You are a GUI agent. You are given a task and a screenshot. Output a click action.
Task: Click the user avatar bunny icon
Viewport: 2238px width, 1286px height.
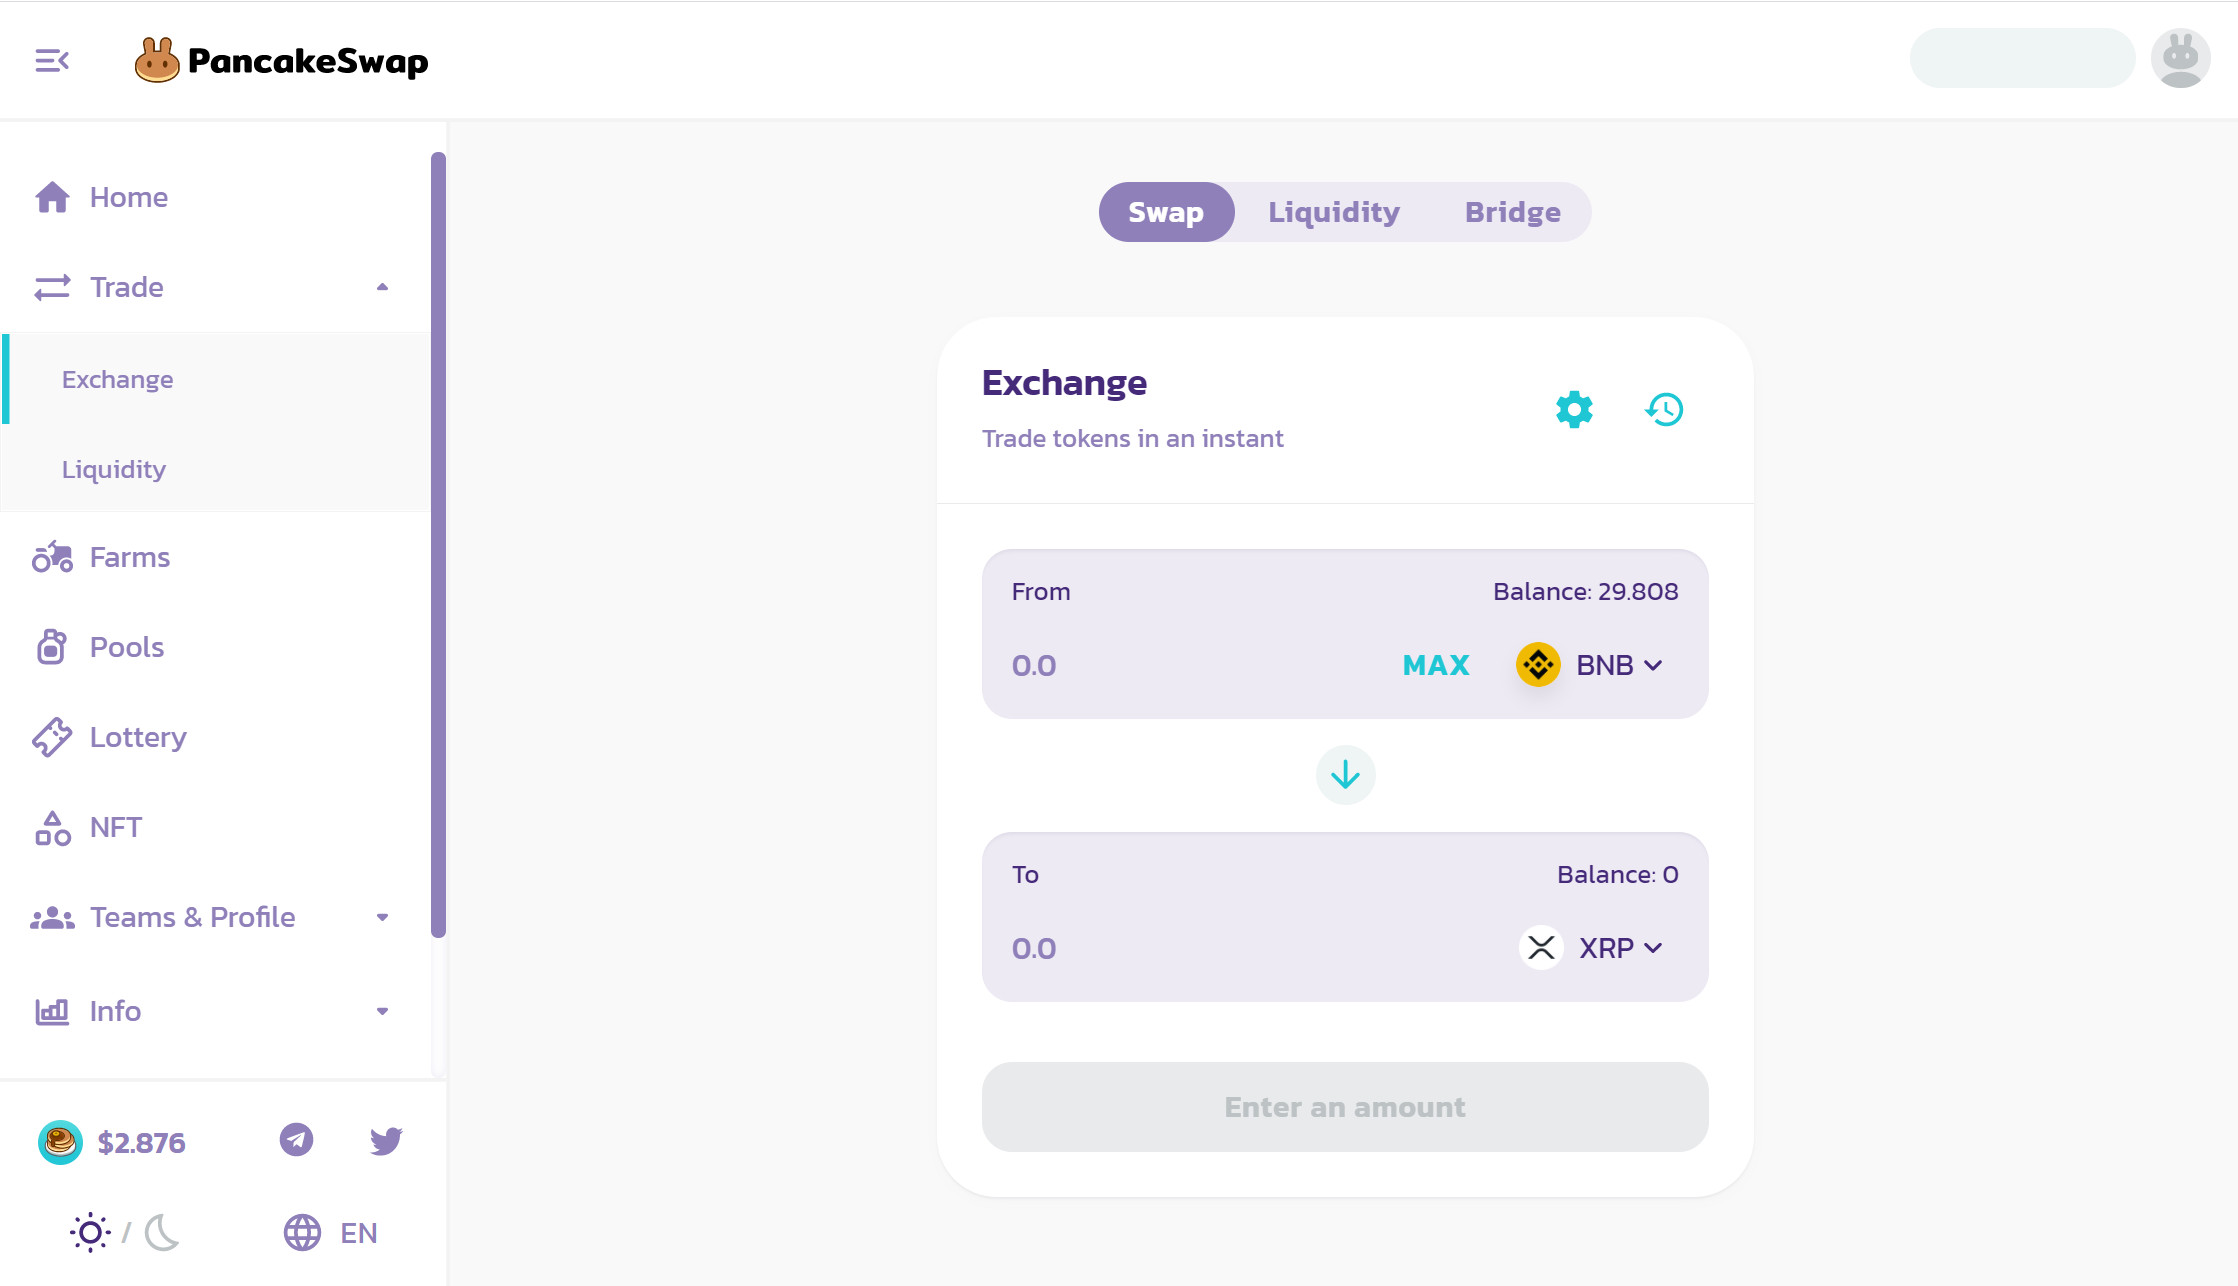coord(2180,58)
